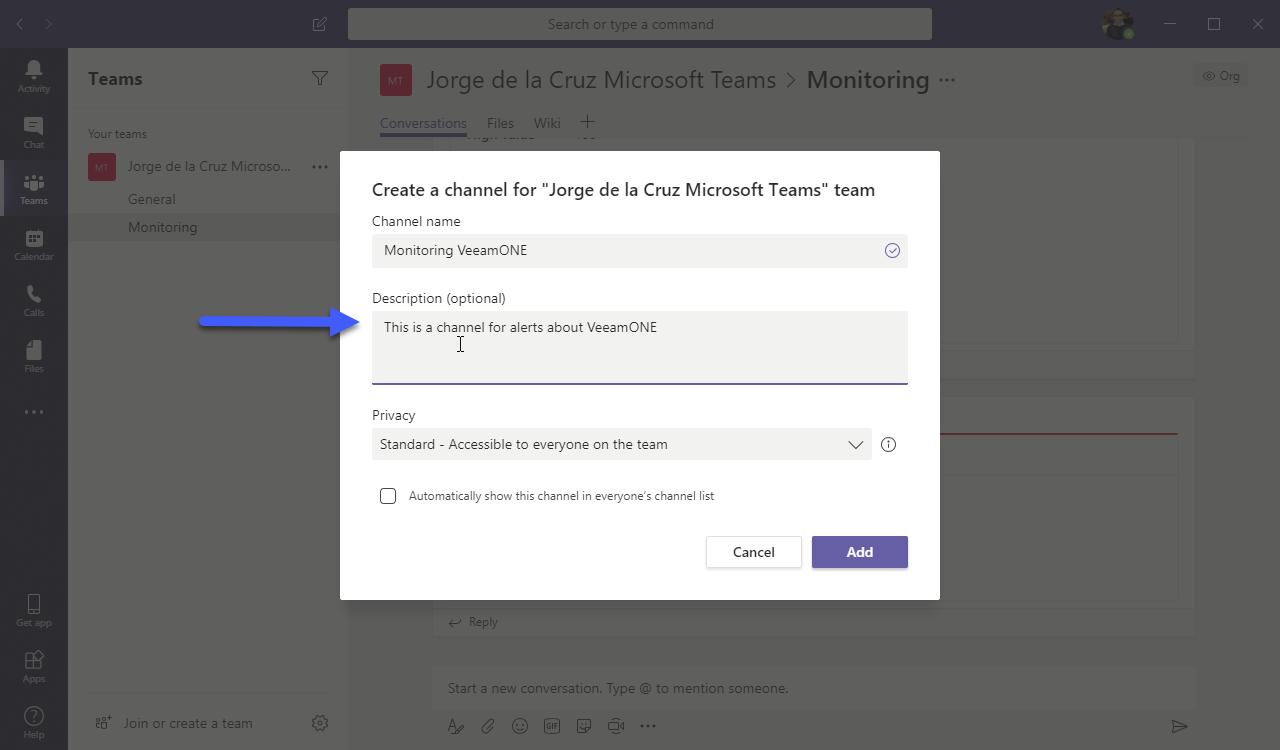Screen dimensions: 1280x750
Task: Open the sticker picker
Action: tap(584, 726)
